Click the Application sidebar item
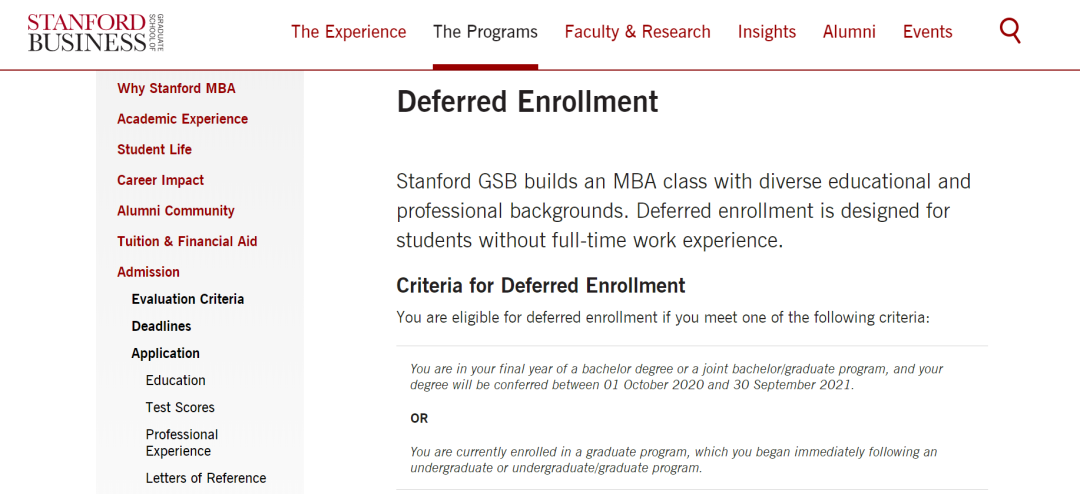The height and width of the screenshot is (494, 1080). [165, 353]
